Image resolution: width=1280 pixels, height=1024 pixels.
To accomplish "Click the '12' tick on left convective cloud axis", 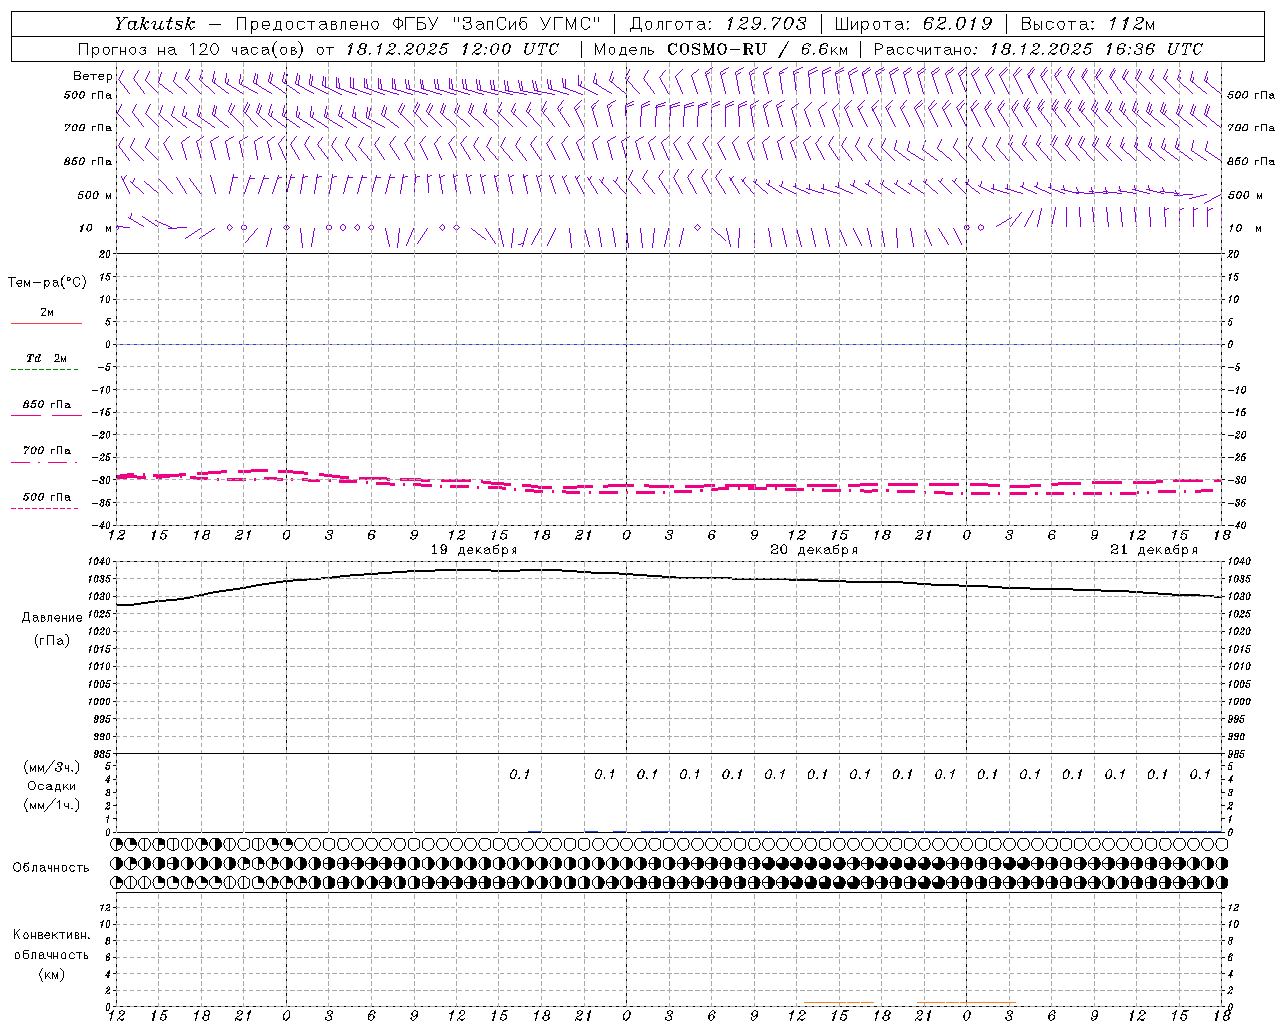I will tap(106, 907).
